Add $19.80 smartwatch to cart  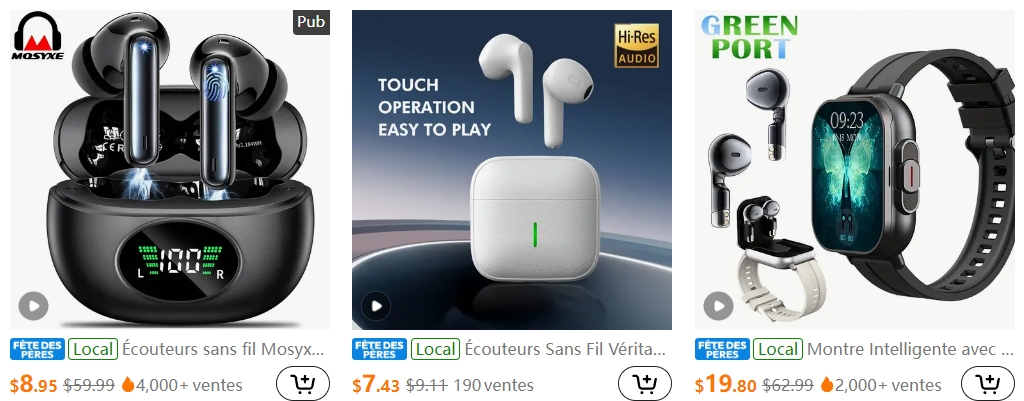point(987,383)
